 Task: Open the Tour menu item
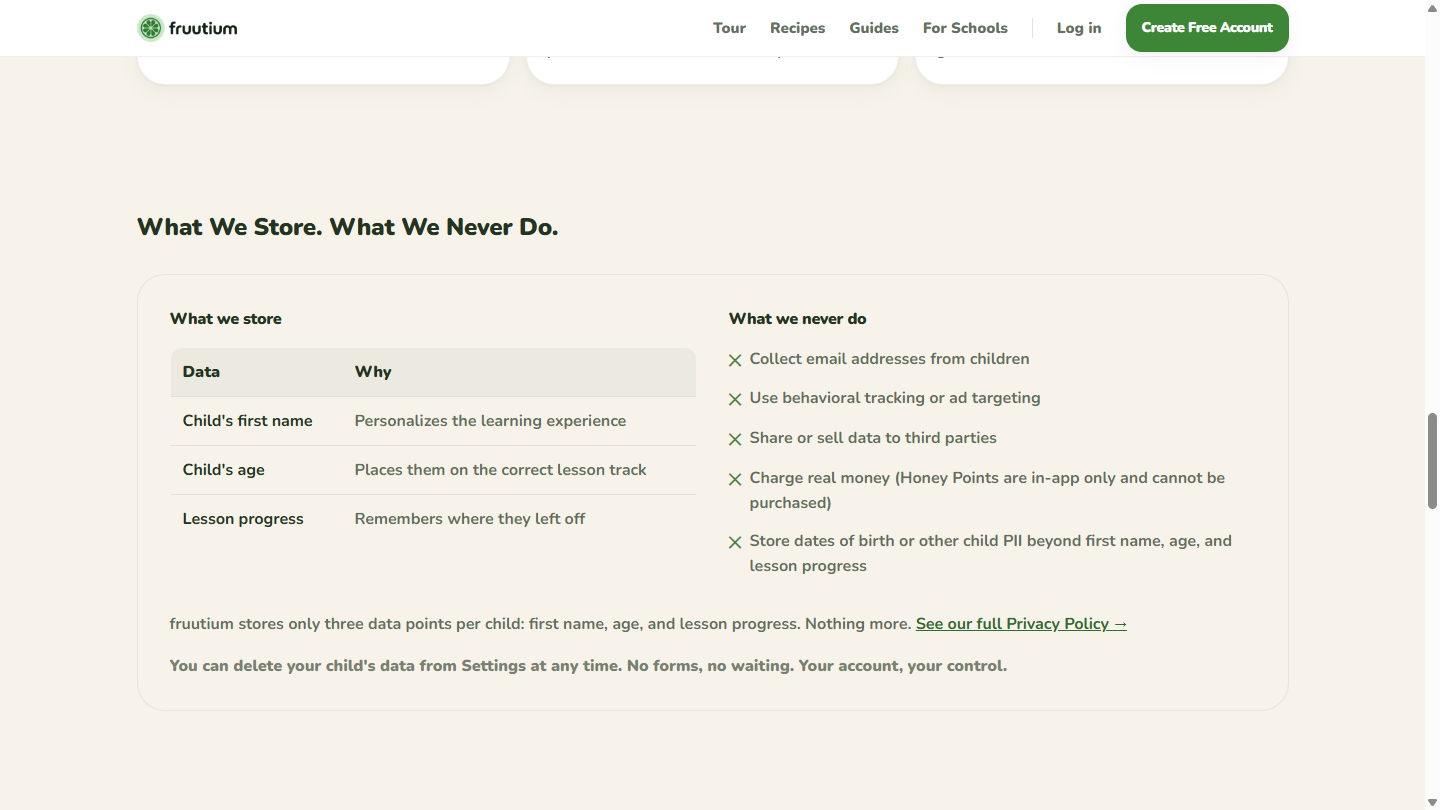729,28
